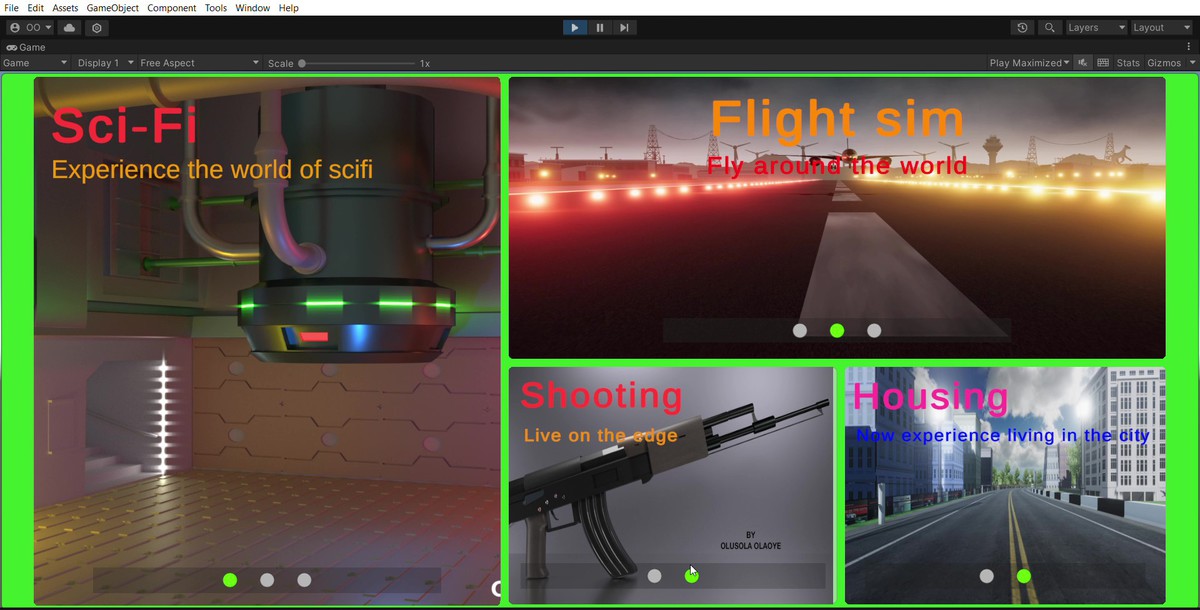Screen dimensions: 1200x610
Task: Select the second dot on the Sci-Fi card
Action: point(267,580)
